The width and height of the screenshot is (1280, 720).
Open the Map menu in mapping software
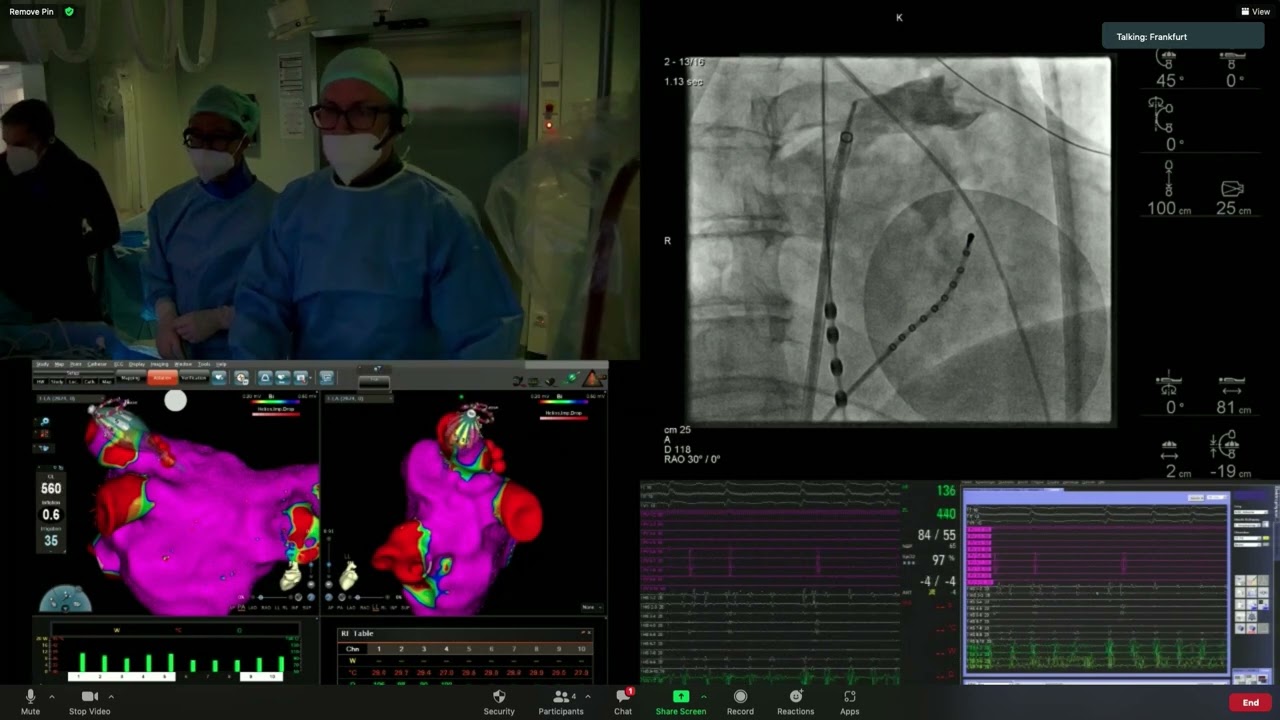pos(59,364)
